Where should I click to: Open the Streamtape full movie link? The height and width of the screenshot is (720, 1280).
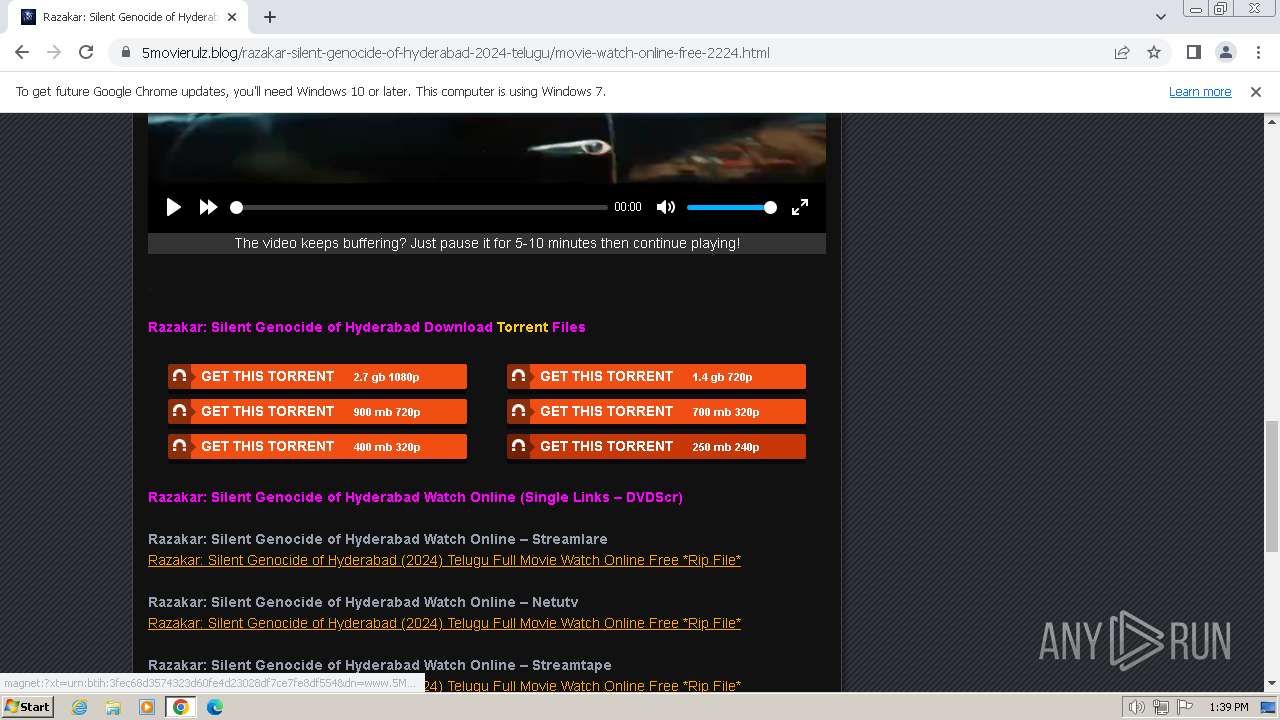(x=583, y=686)
